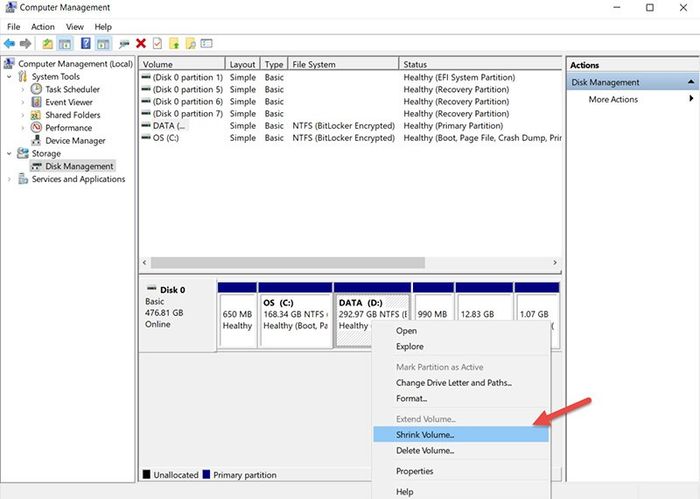The height and width of the screenshot is (499, 700).
Task: Click the Shared Folders icon
Action: tap(36, 115)
